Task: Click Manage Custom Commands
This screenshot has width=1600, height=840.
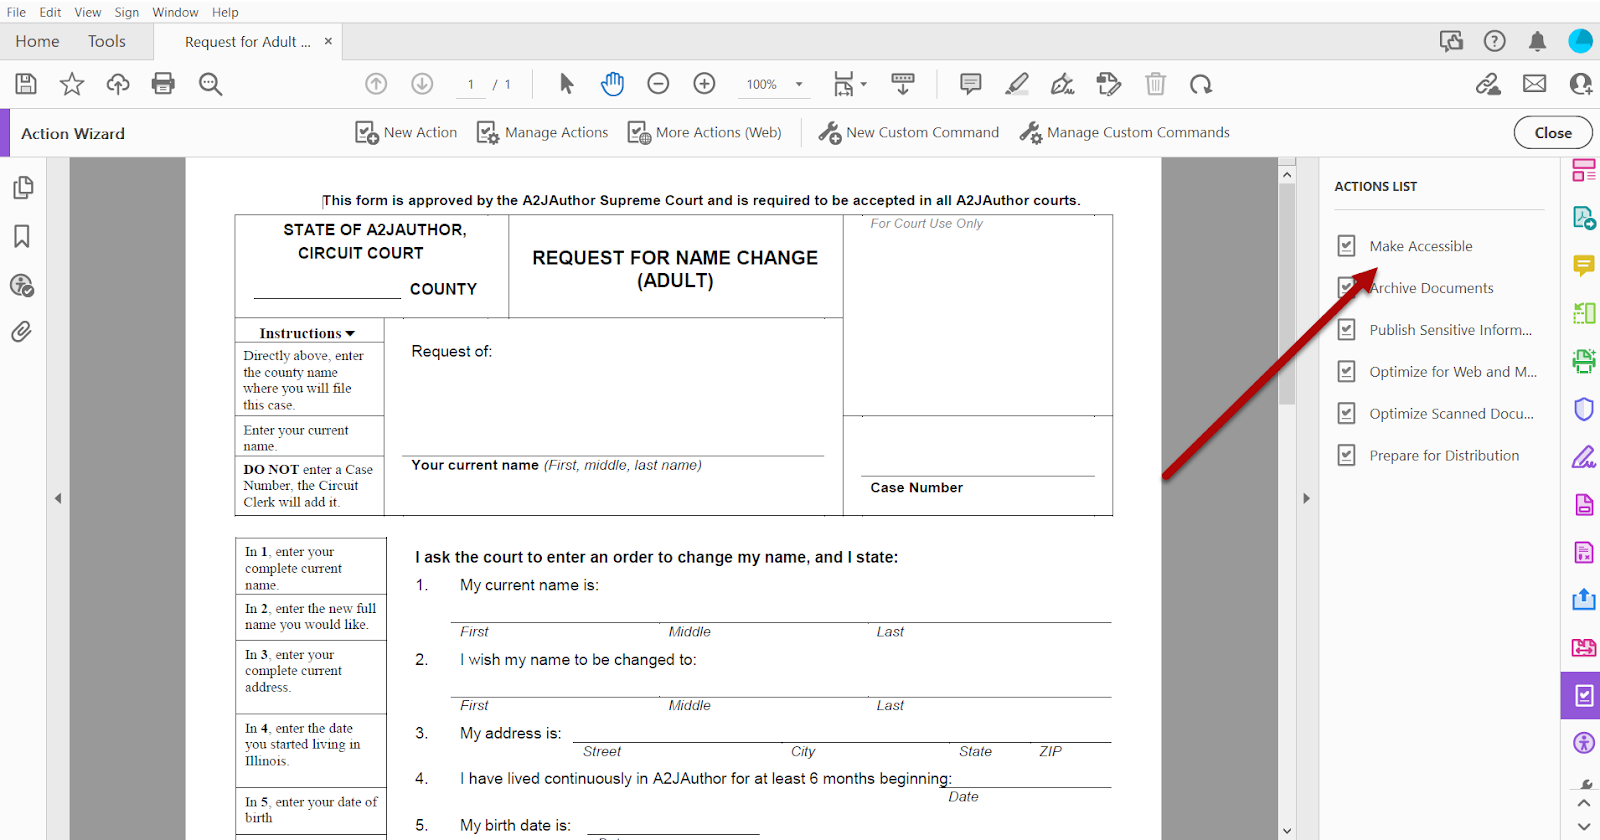Action: point(1124,132)
